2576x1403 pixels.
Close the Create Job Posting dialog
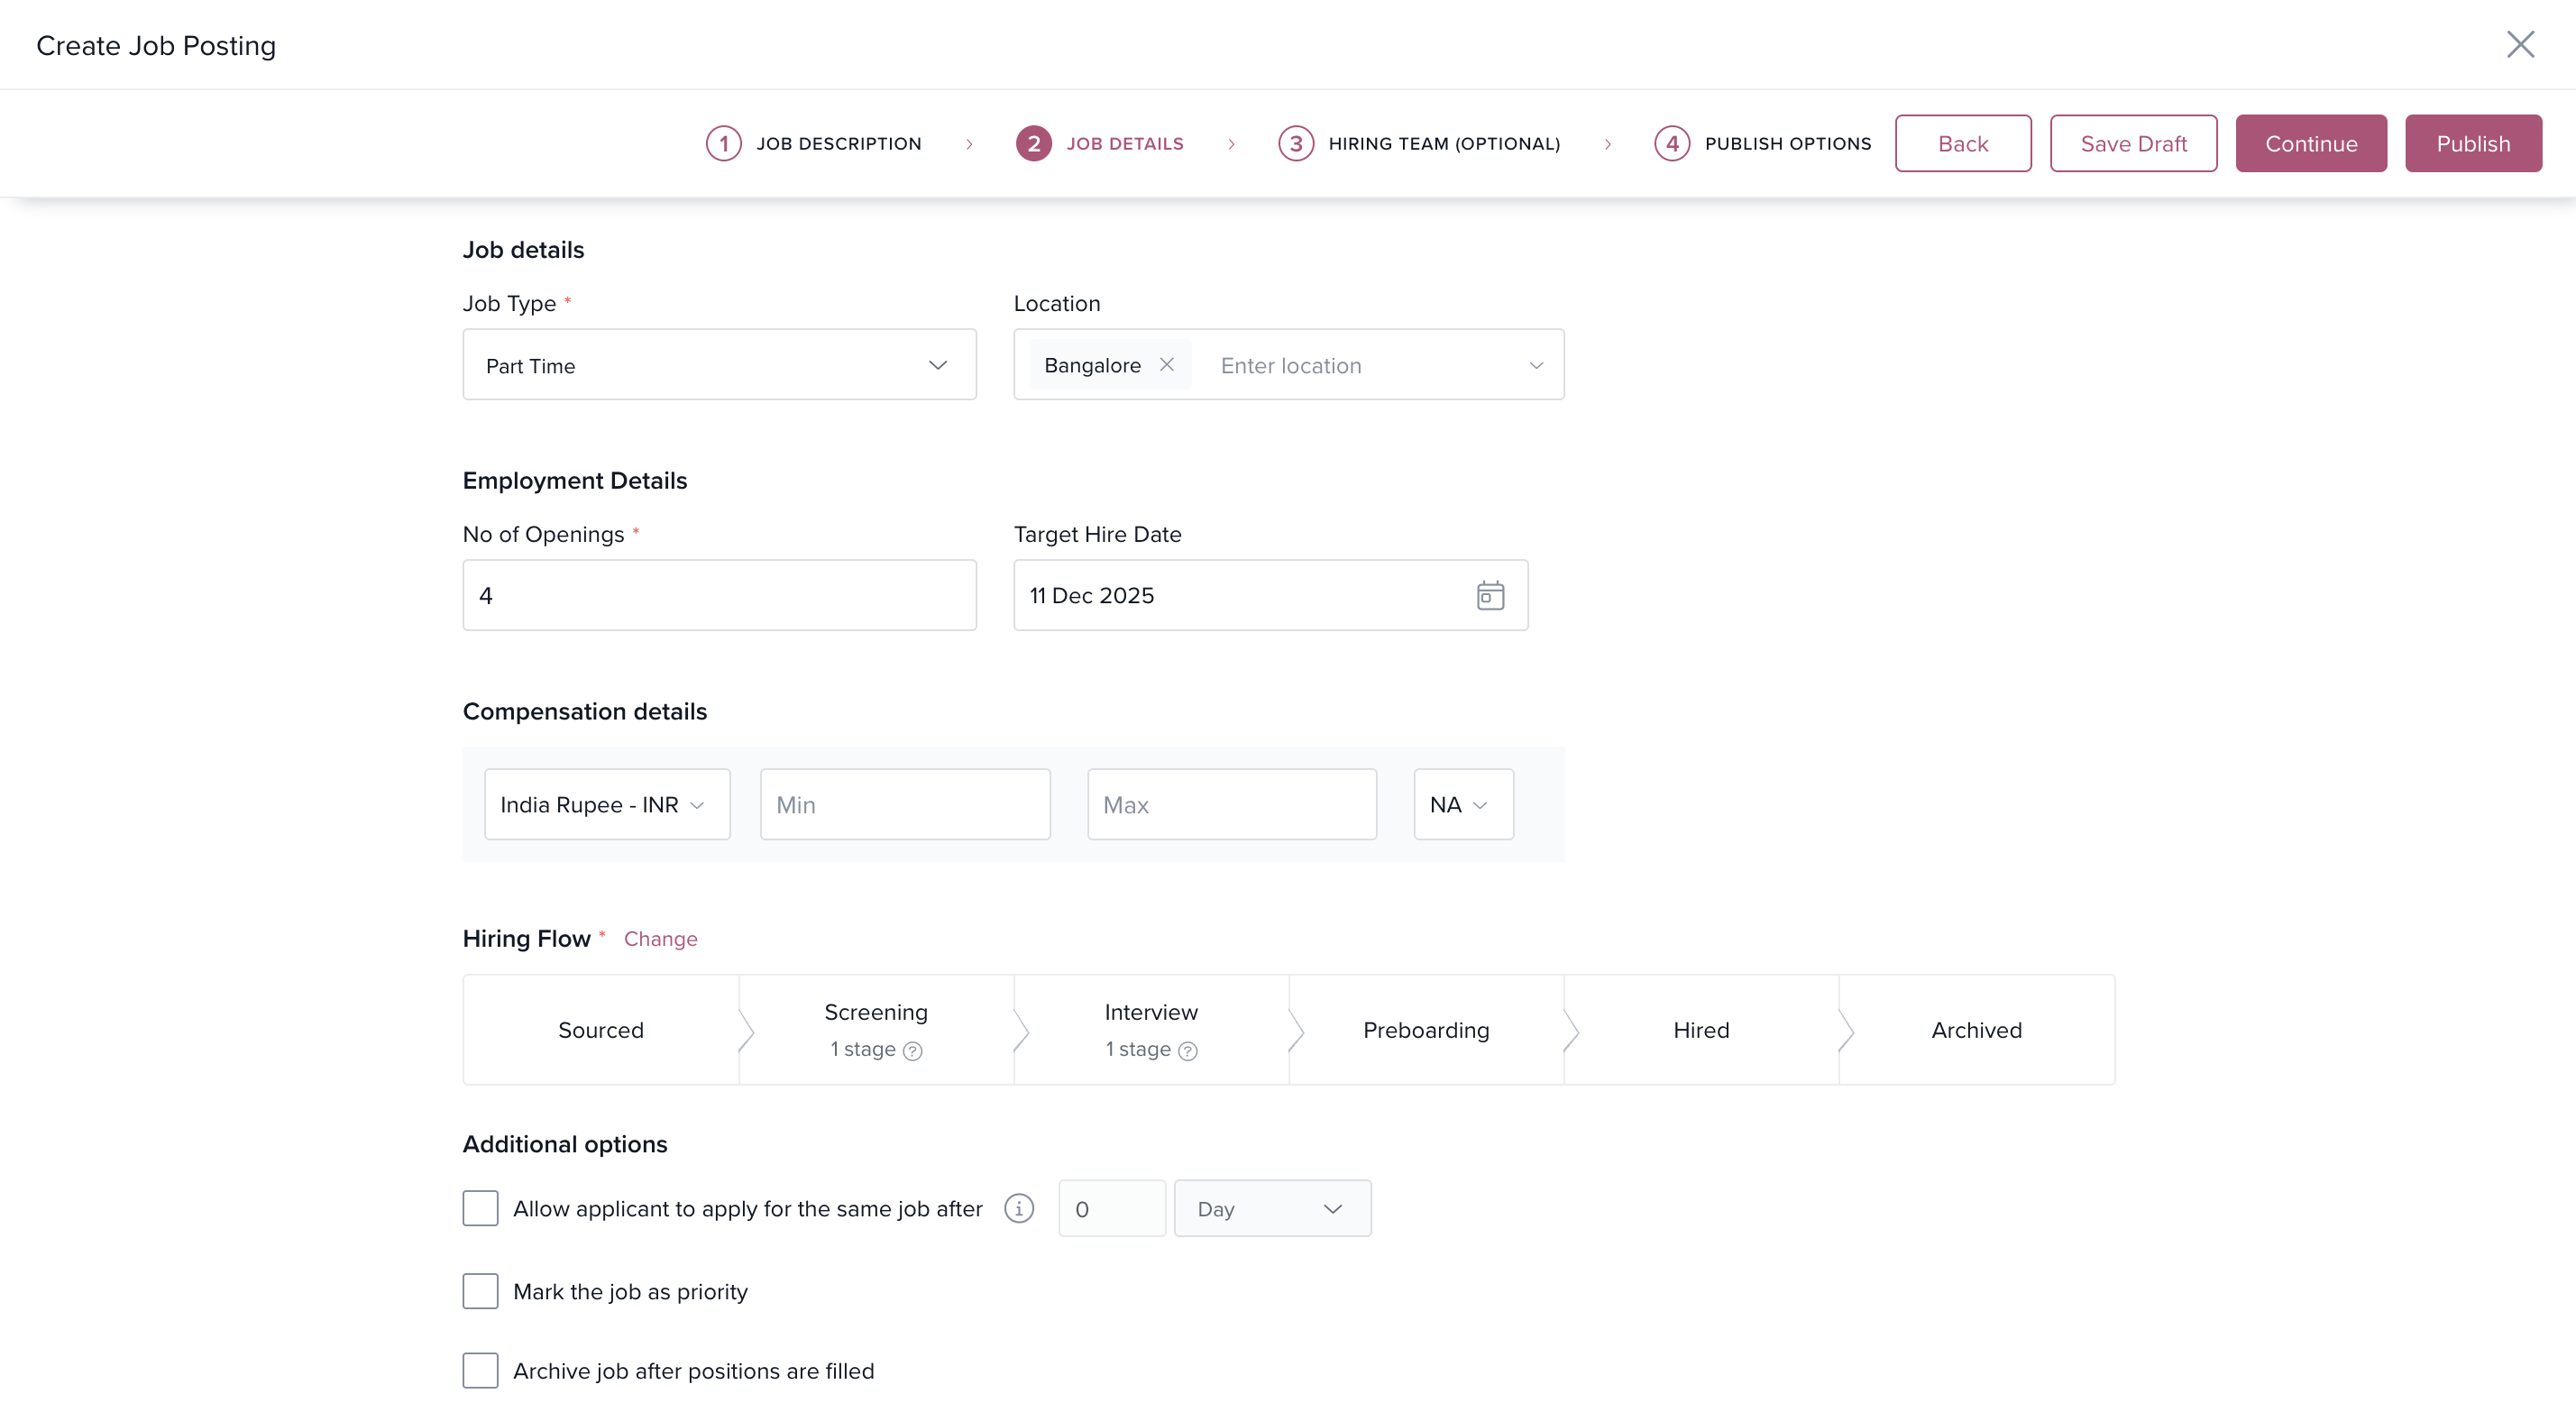[x=2520, y=44]
